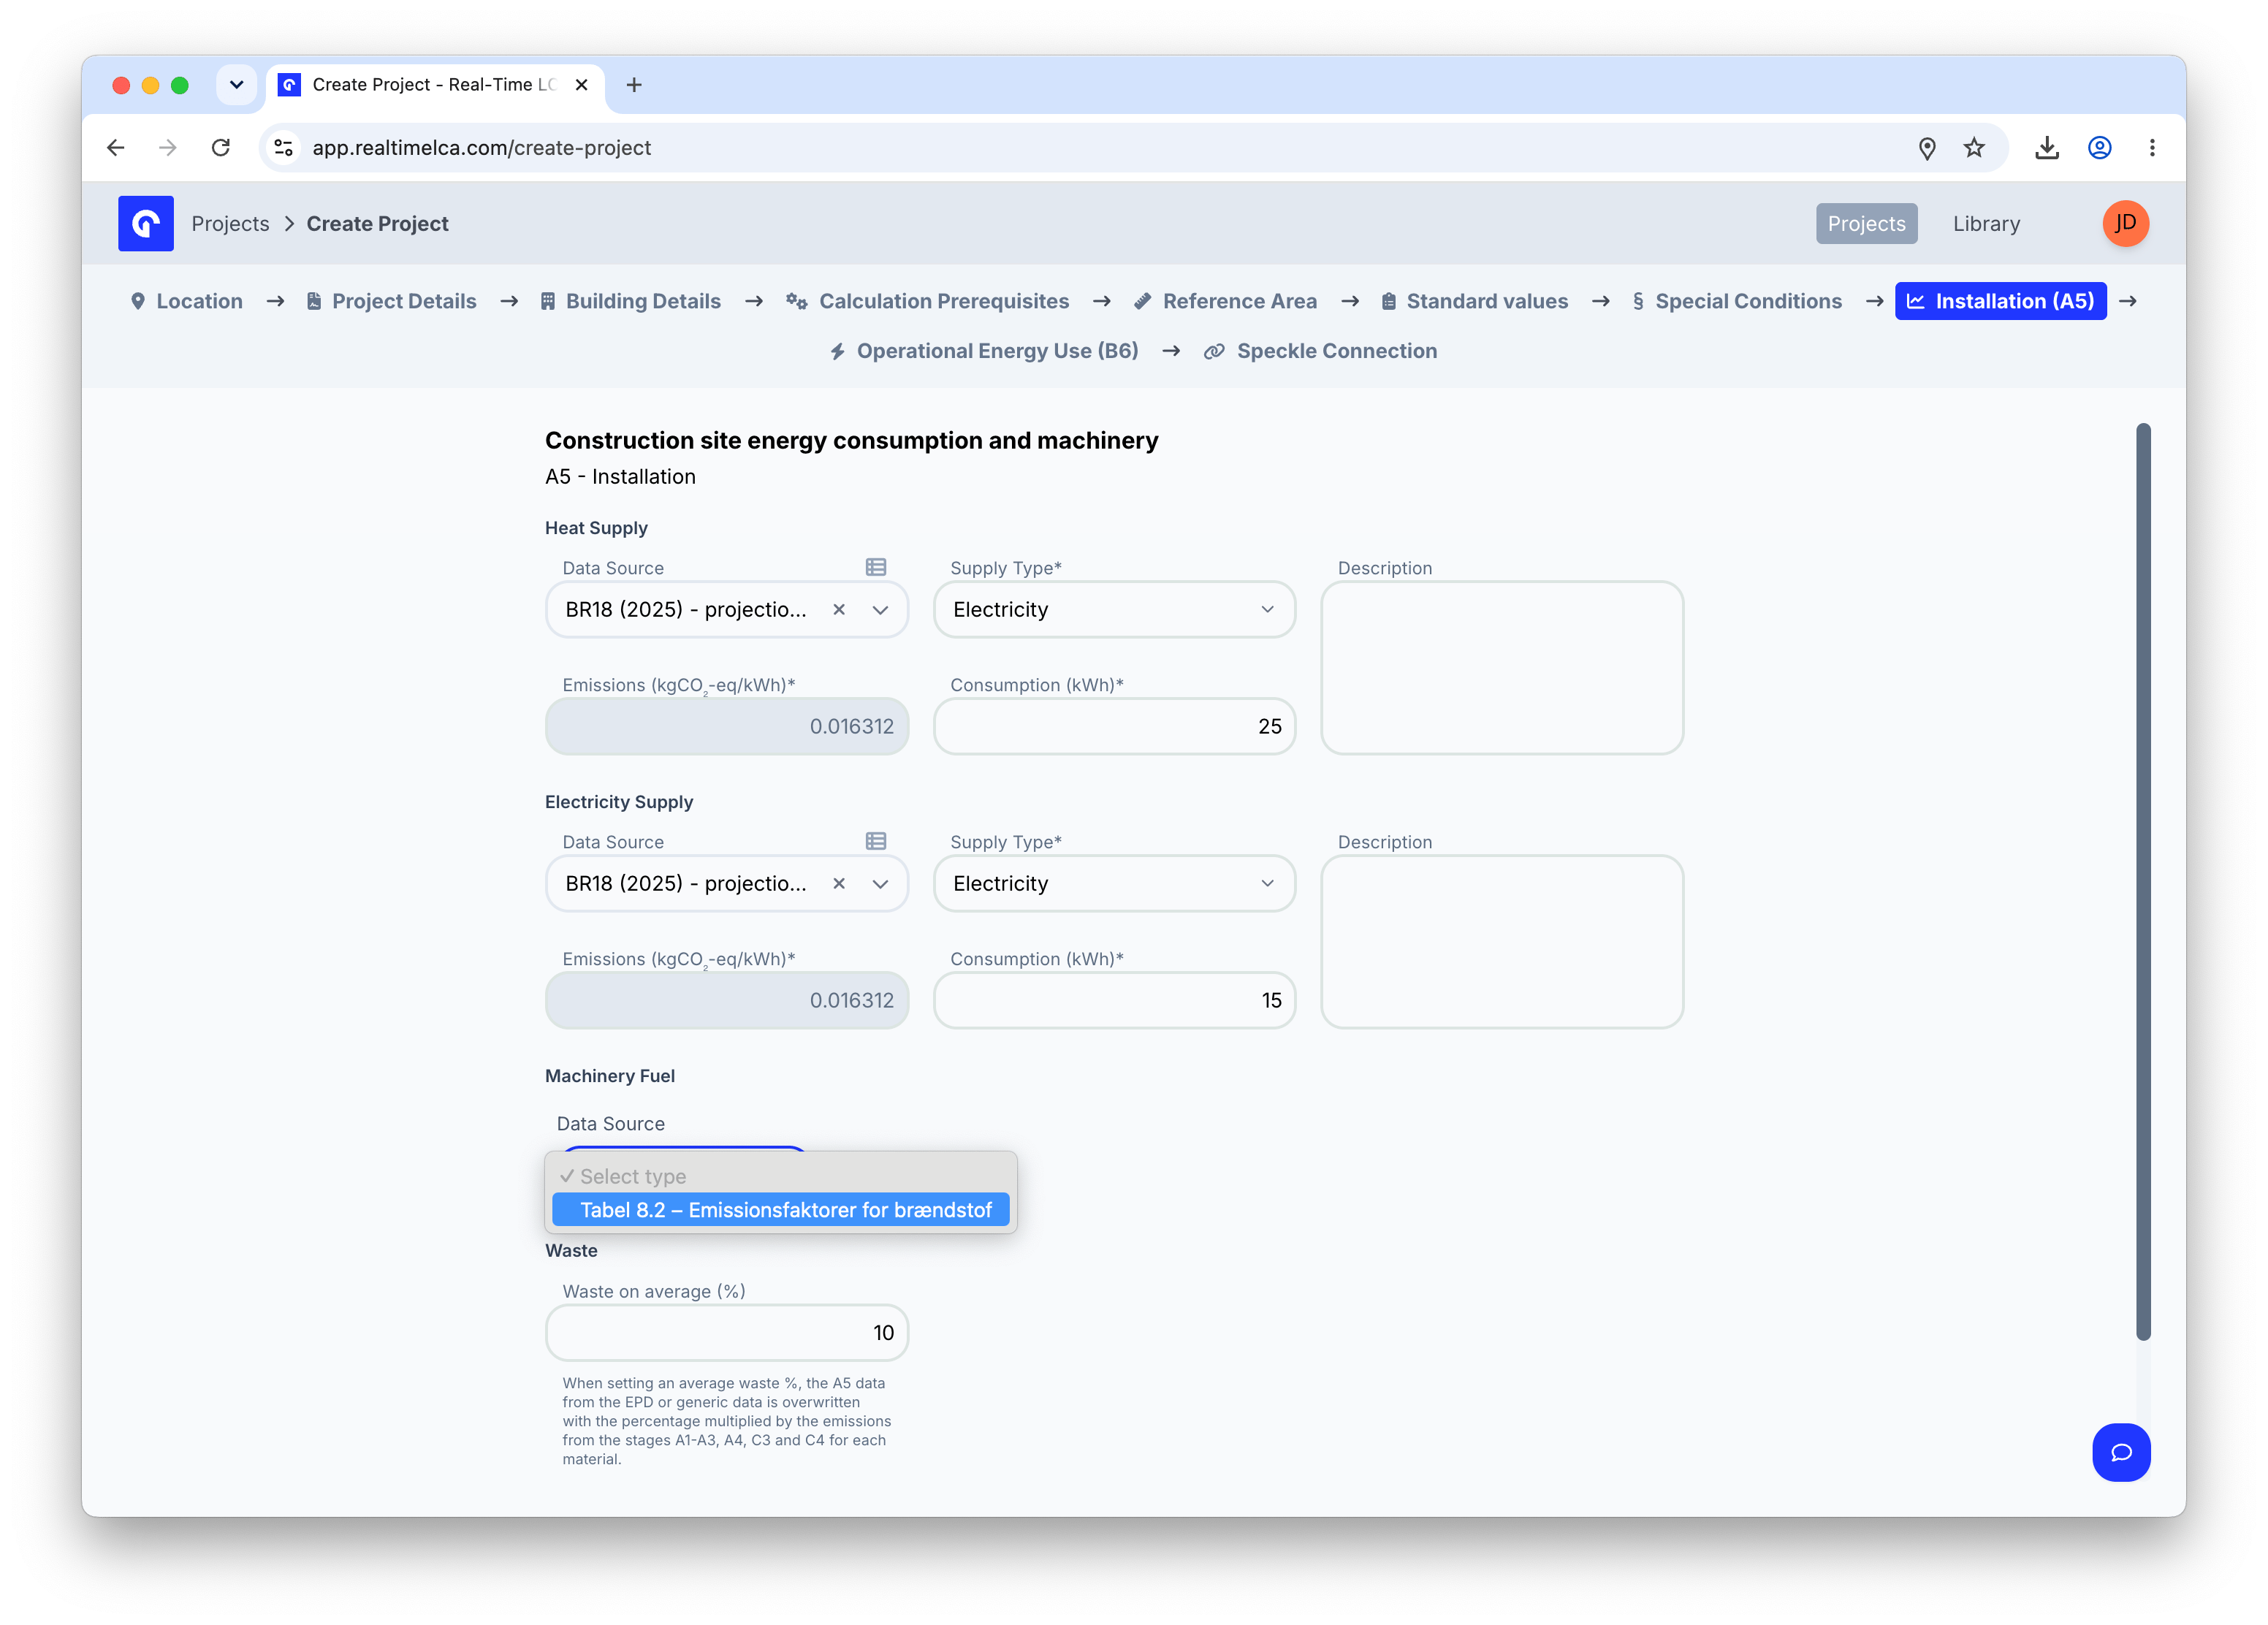Click the JD user avatar
The height and width of the screenshot is (1625, 2268).
[x=2125, y=223]
